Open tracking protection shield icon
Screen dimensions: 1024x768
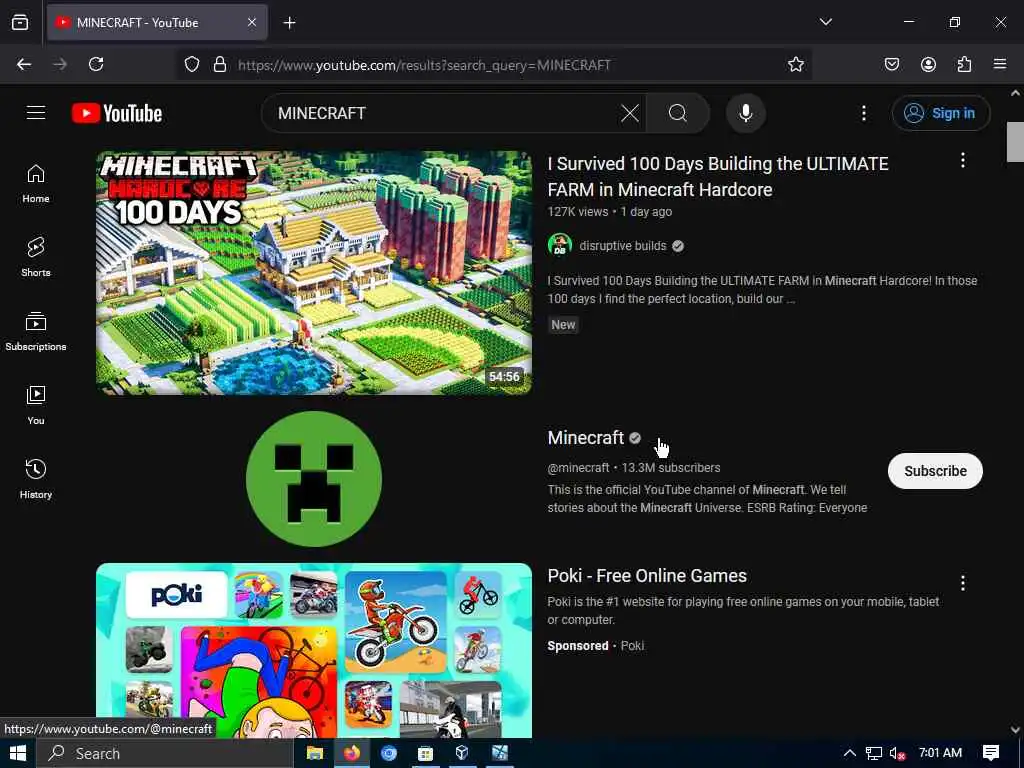(191, 64)
